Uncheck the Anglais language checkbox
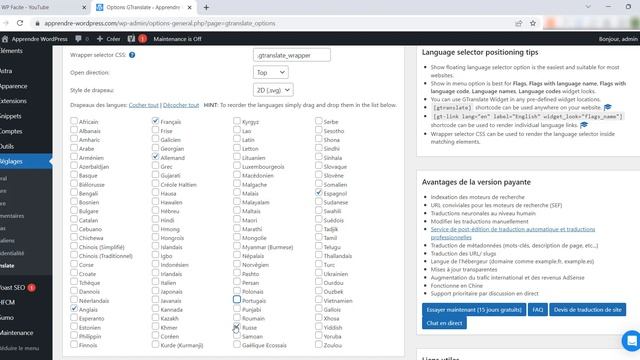Viewport: 640px width, 360px height. [73, 309]
